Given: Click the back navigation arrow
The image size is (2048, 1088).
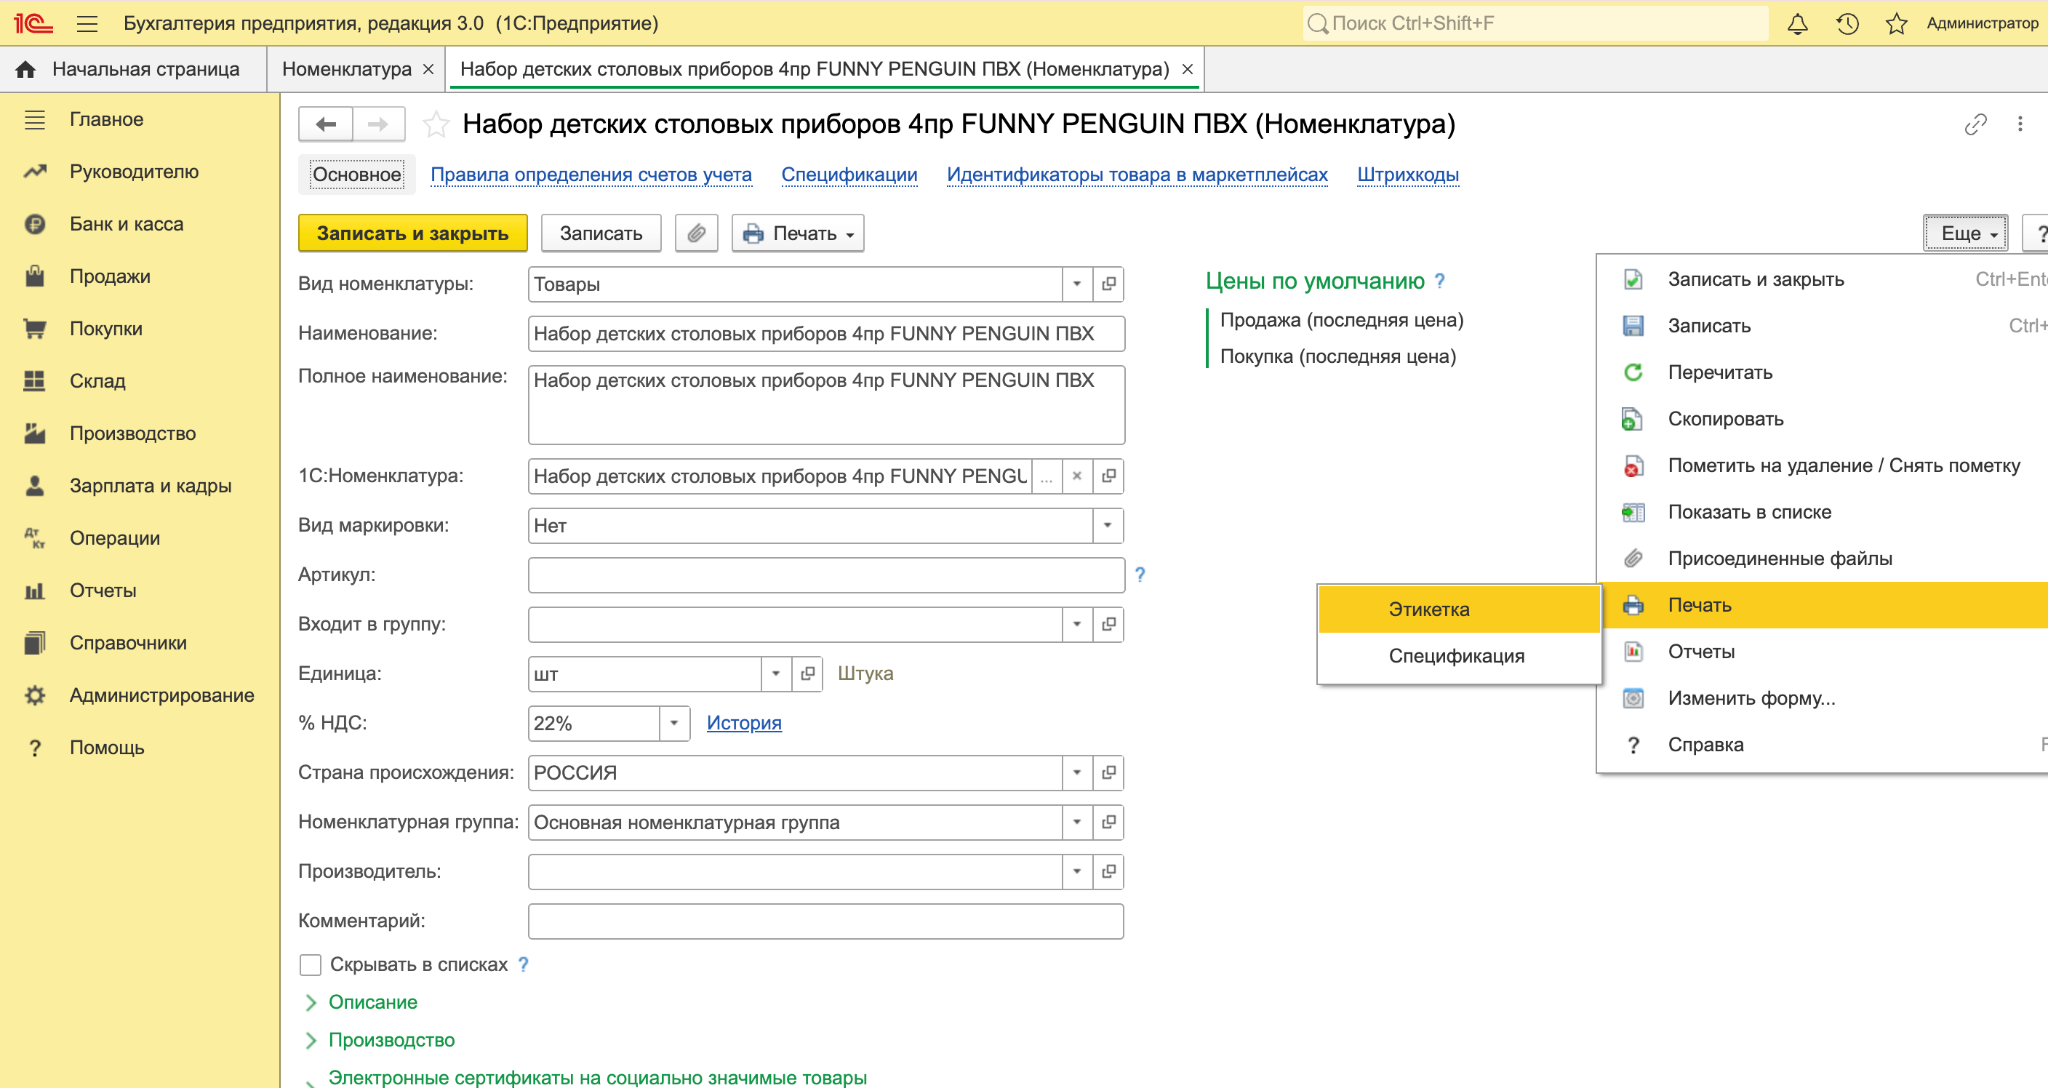Looking at the screenshot, I should pyautogui.click(x=325, y=124).
